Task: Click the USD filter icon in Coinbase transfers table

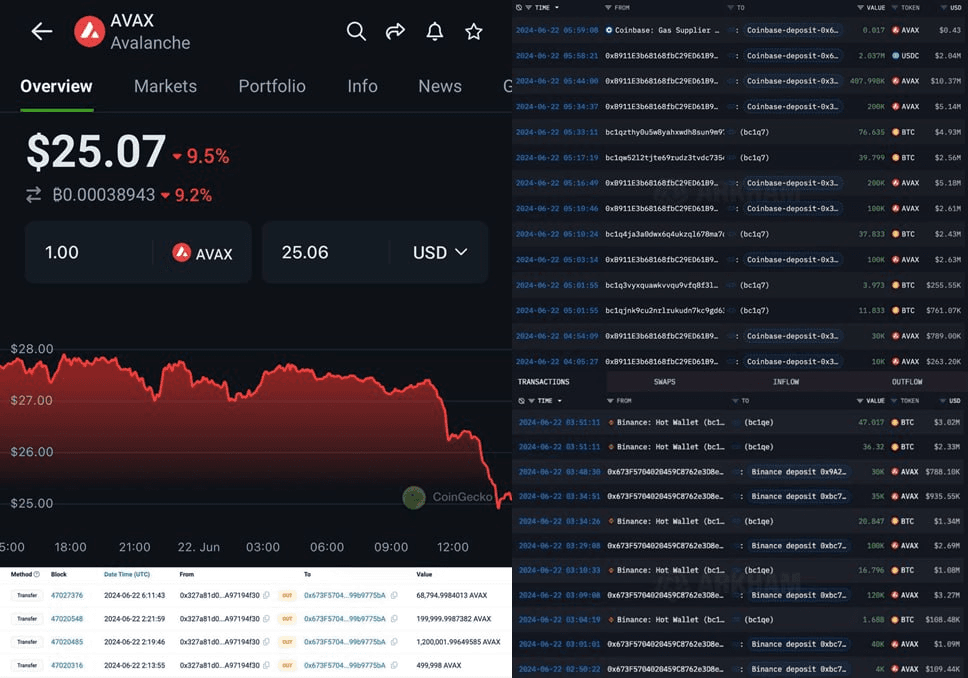Action: [944, 7]
